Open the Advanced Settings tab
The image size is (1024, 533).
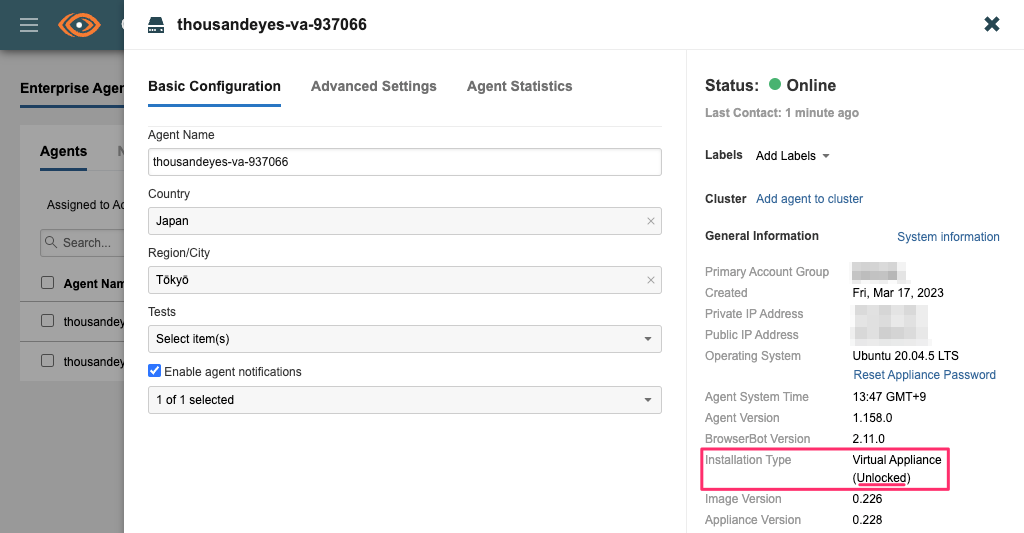tap(374, 86)
